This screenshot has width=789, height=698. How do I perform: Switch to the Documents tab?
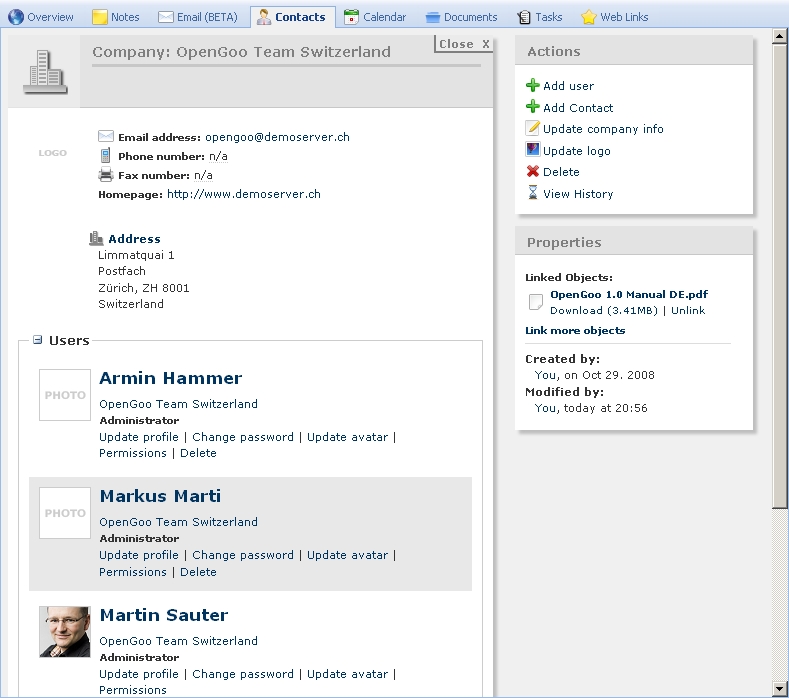click(x=461, y=17)
